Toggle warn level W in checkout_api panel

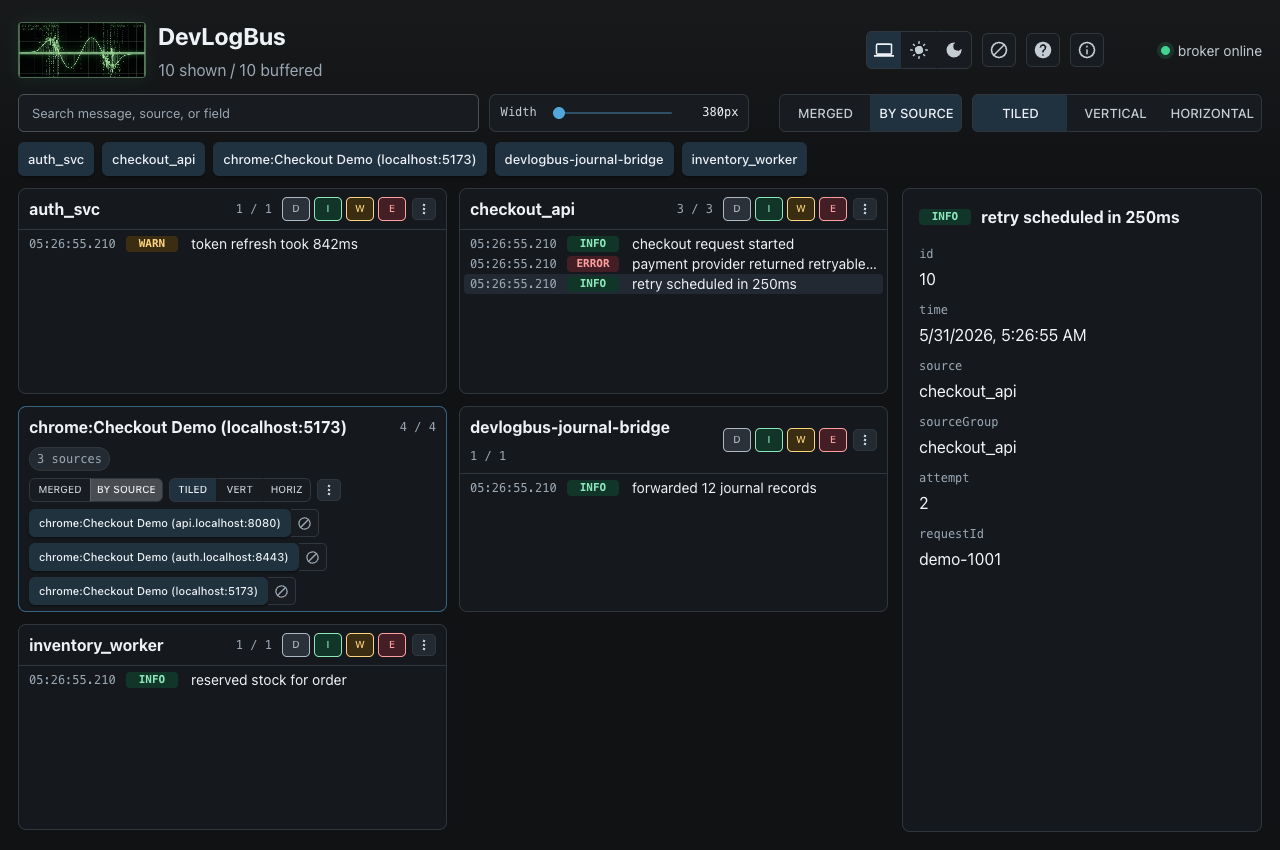coord(801,209)
